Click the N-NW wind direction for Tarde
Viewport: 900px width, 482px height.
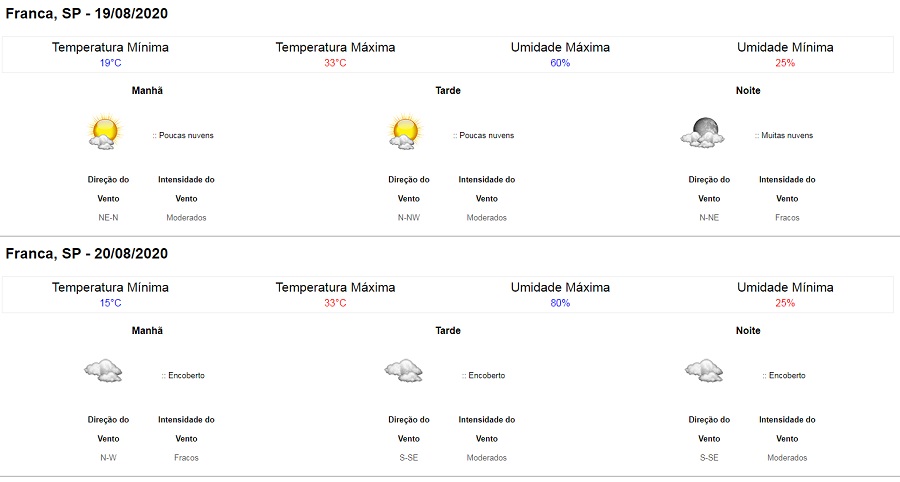(x=409, y=218)
